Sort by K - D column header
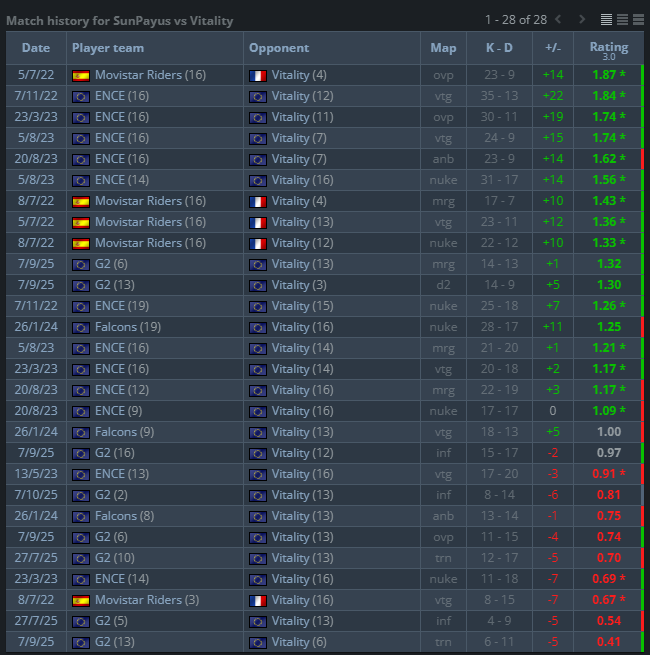Screen dimensions: 650x655 click(x=499, y=48)
